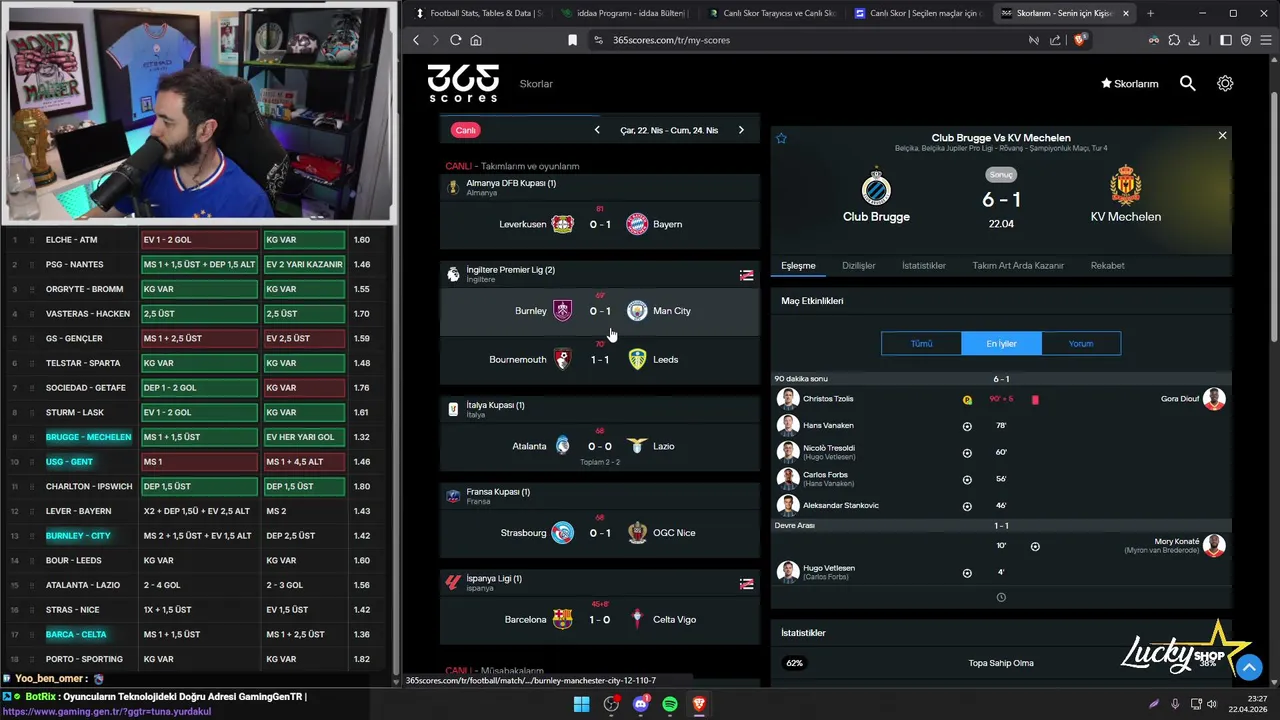
Task: Open the Brave Shields lion icon
Action: (1080, 40)
